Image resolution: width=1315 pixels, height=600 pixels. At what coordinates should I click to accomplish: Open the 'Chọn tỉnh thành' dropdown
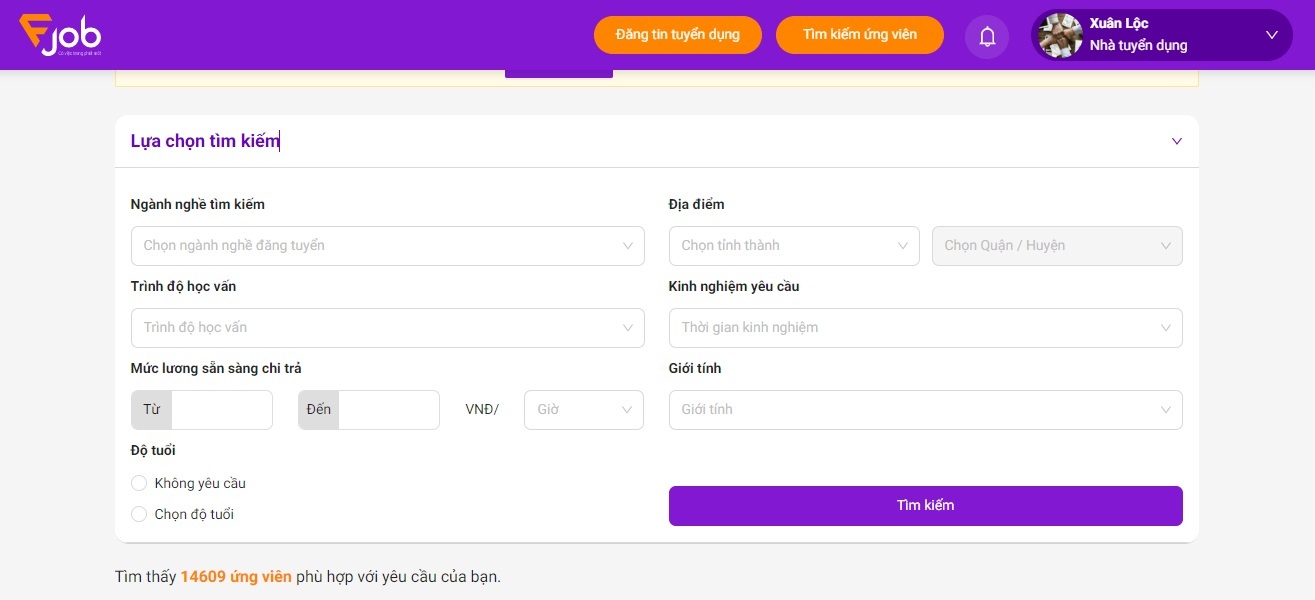(793, 245)
